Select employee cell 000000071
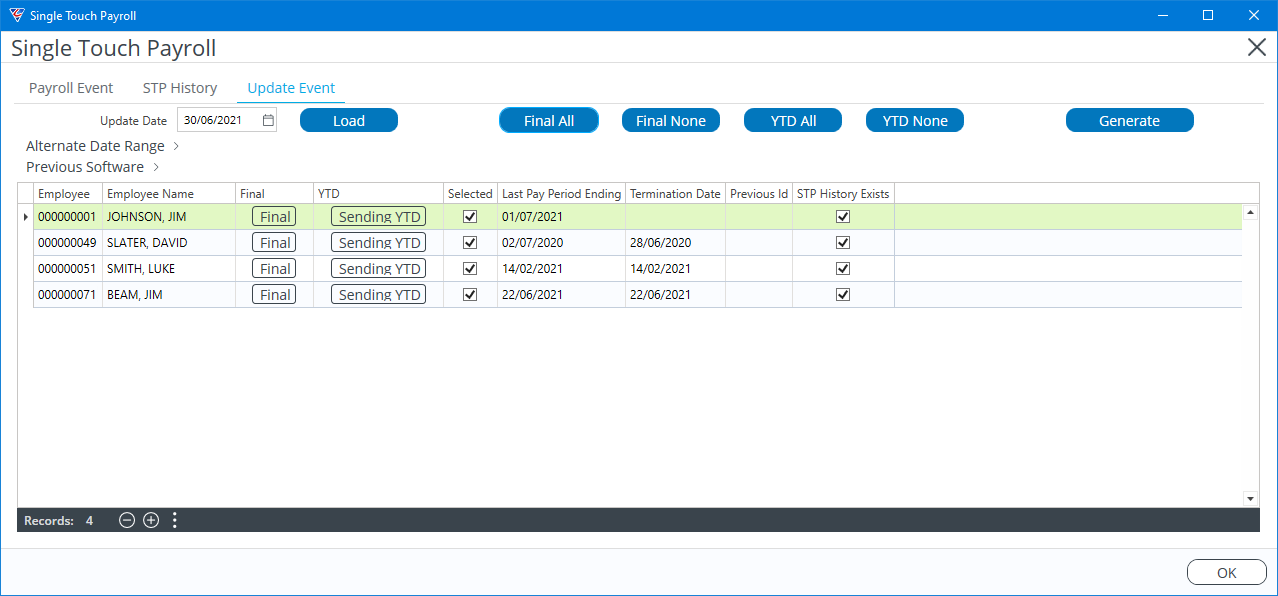 (68, 295)
